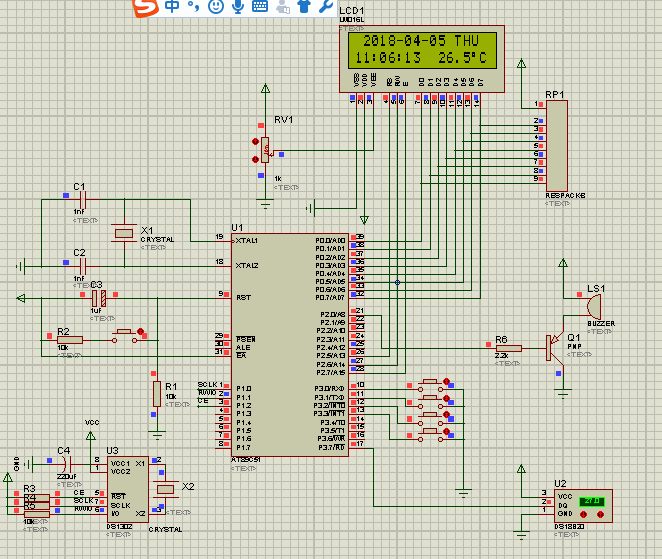Open the skin shirt icon in IME bar
Viewport: 662px width, 559px height.
(x=304, y=7)
